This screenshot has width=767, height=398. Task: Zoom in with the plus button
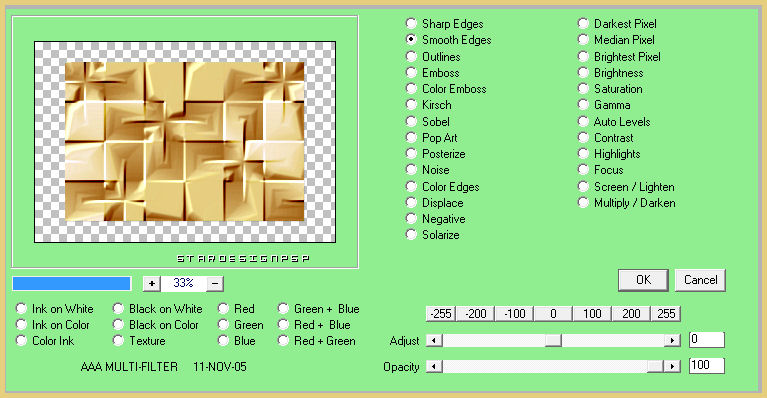click(152, 284)
